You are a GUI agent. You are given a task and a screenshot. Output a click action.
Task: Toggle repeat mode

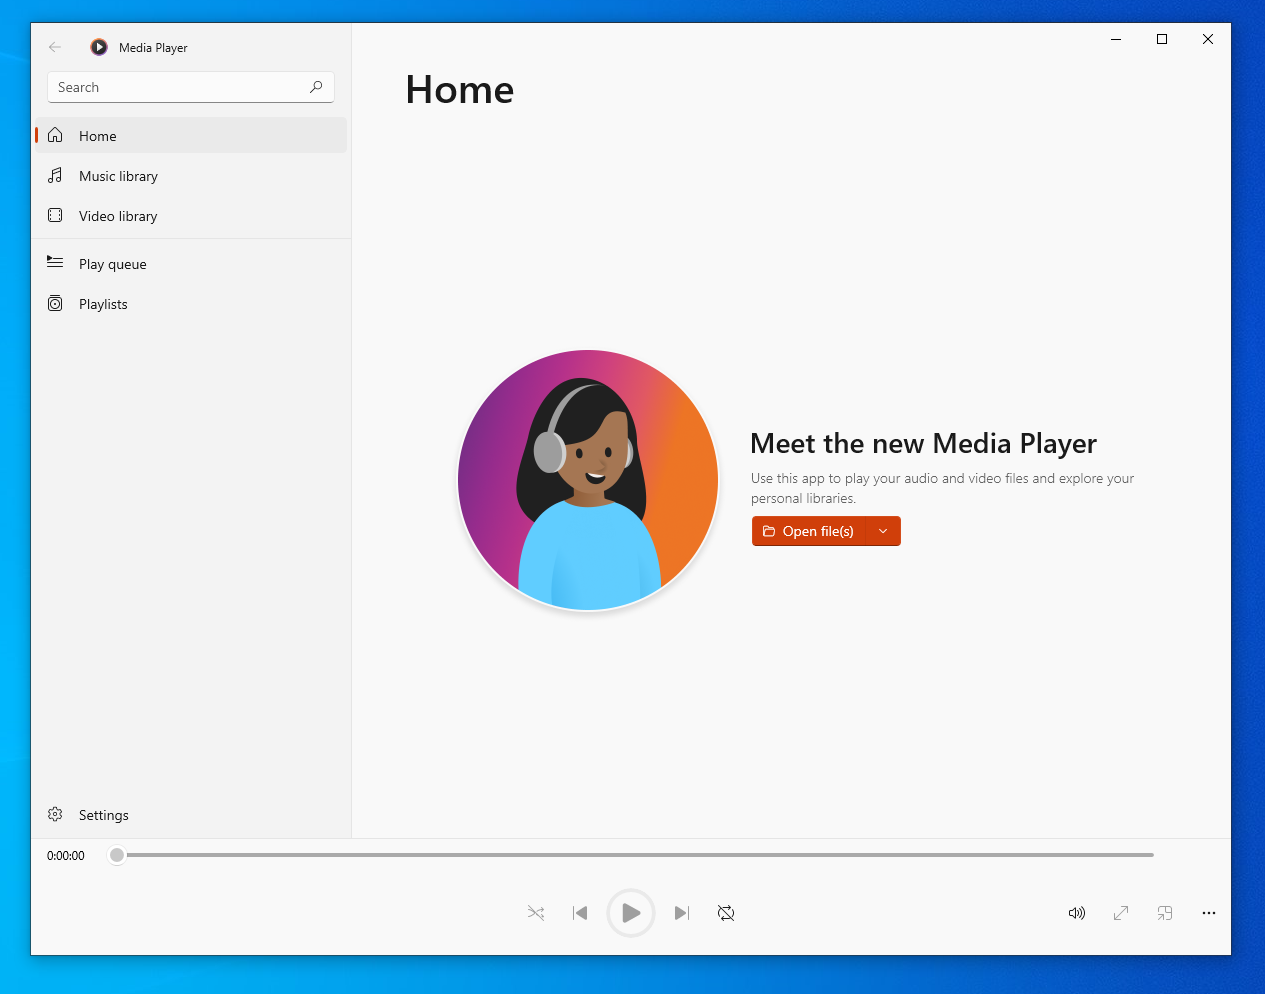pos(726,913)
